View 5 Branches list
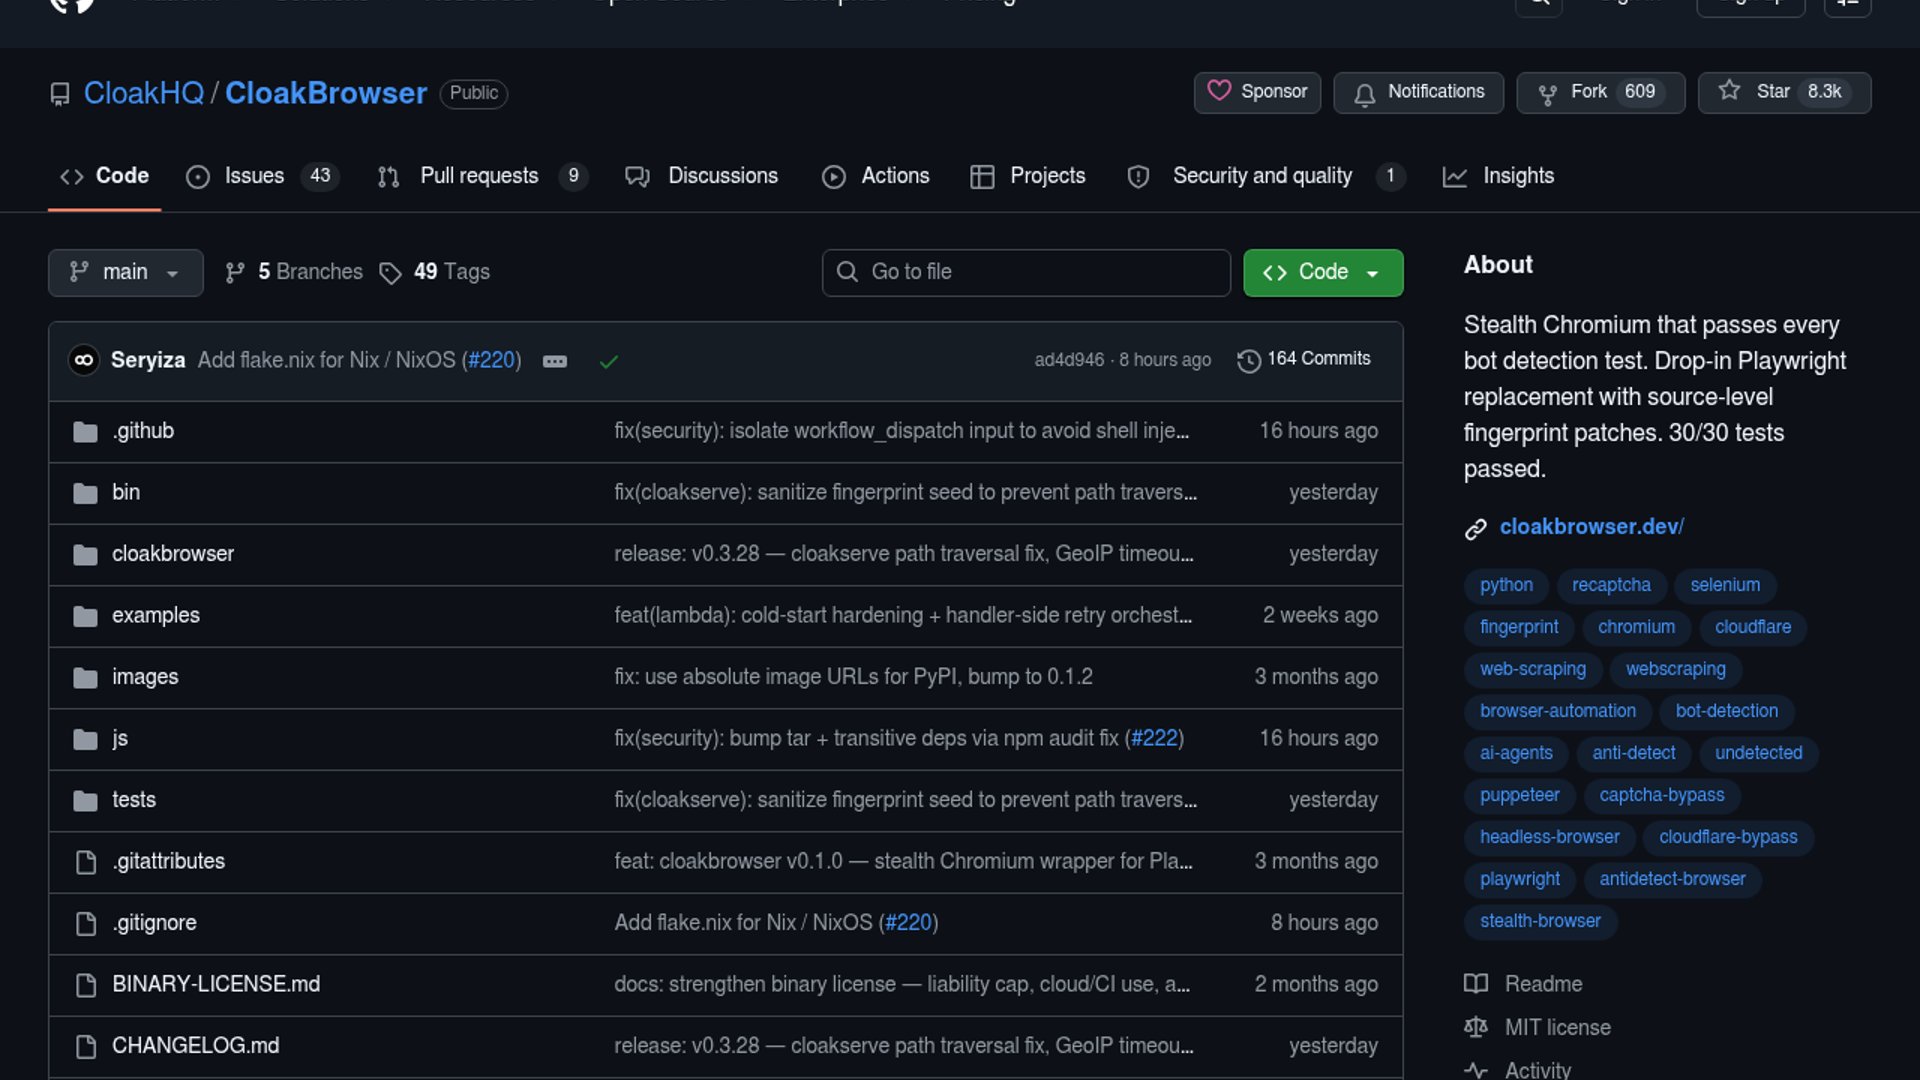The height and width of the screenshot is (1080, 1920). pos(294,273)
